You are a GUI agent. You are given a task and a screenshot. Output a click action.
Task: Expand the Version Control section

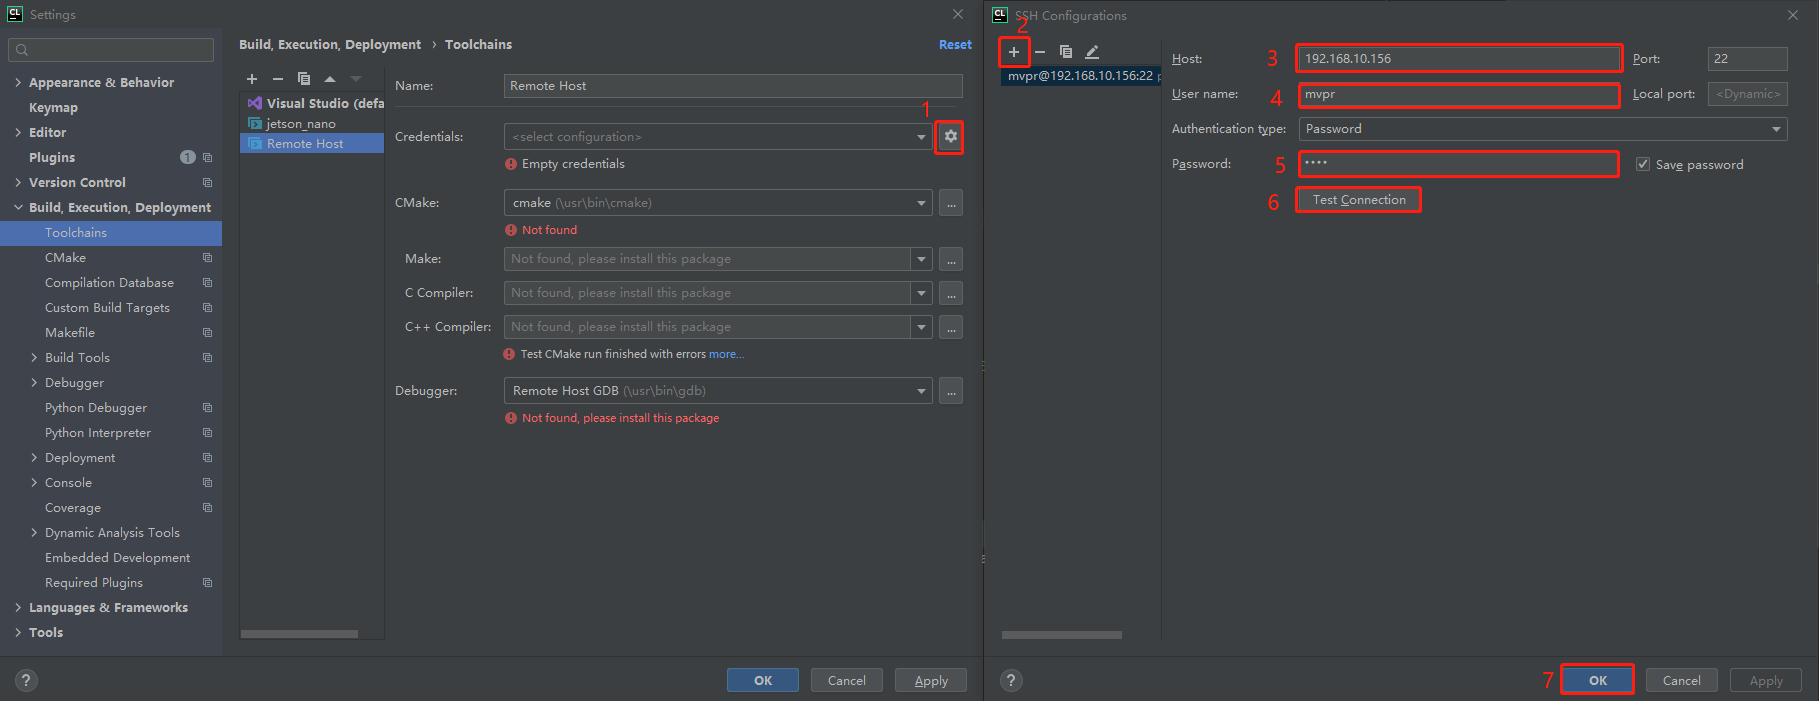(18, 182)
